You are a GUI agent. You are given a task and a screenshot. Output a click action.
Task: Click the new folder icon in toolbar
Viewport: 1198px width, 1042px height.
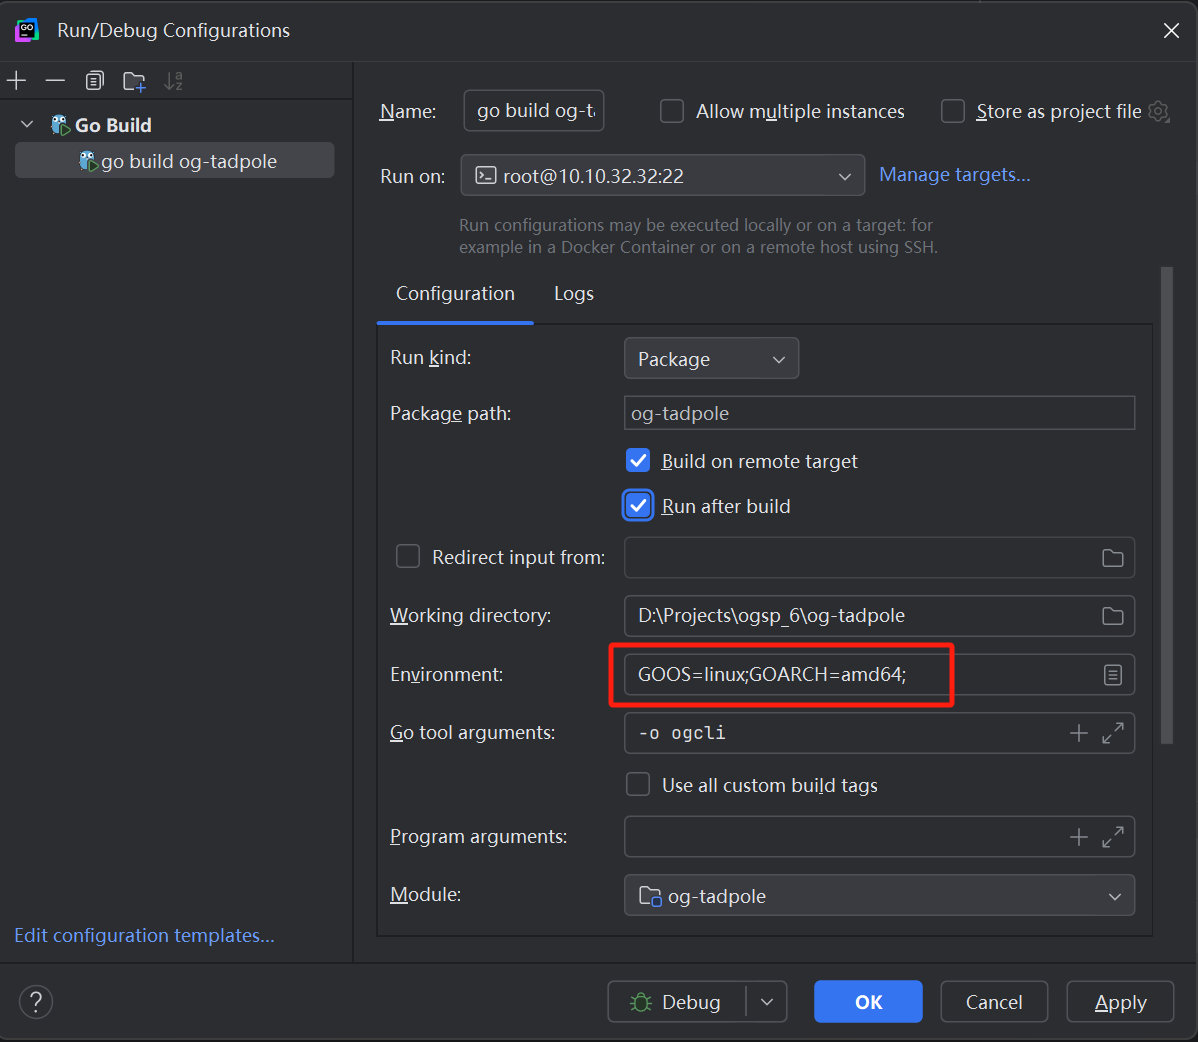tap(134, 81)
